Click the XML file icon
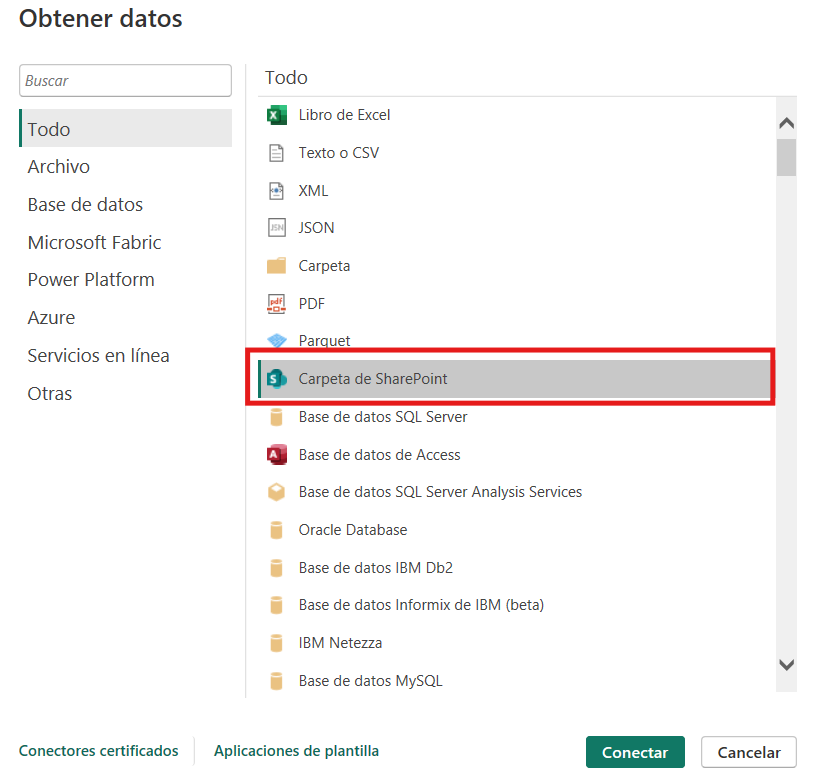 click(x=277, y=191)
